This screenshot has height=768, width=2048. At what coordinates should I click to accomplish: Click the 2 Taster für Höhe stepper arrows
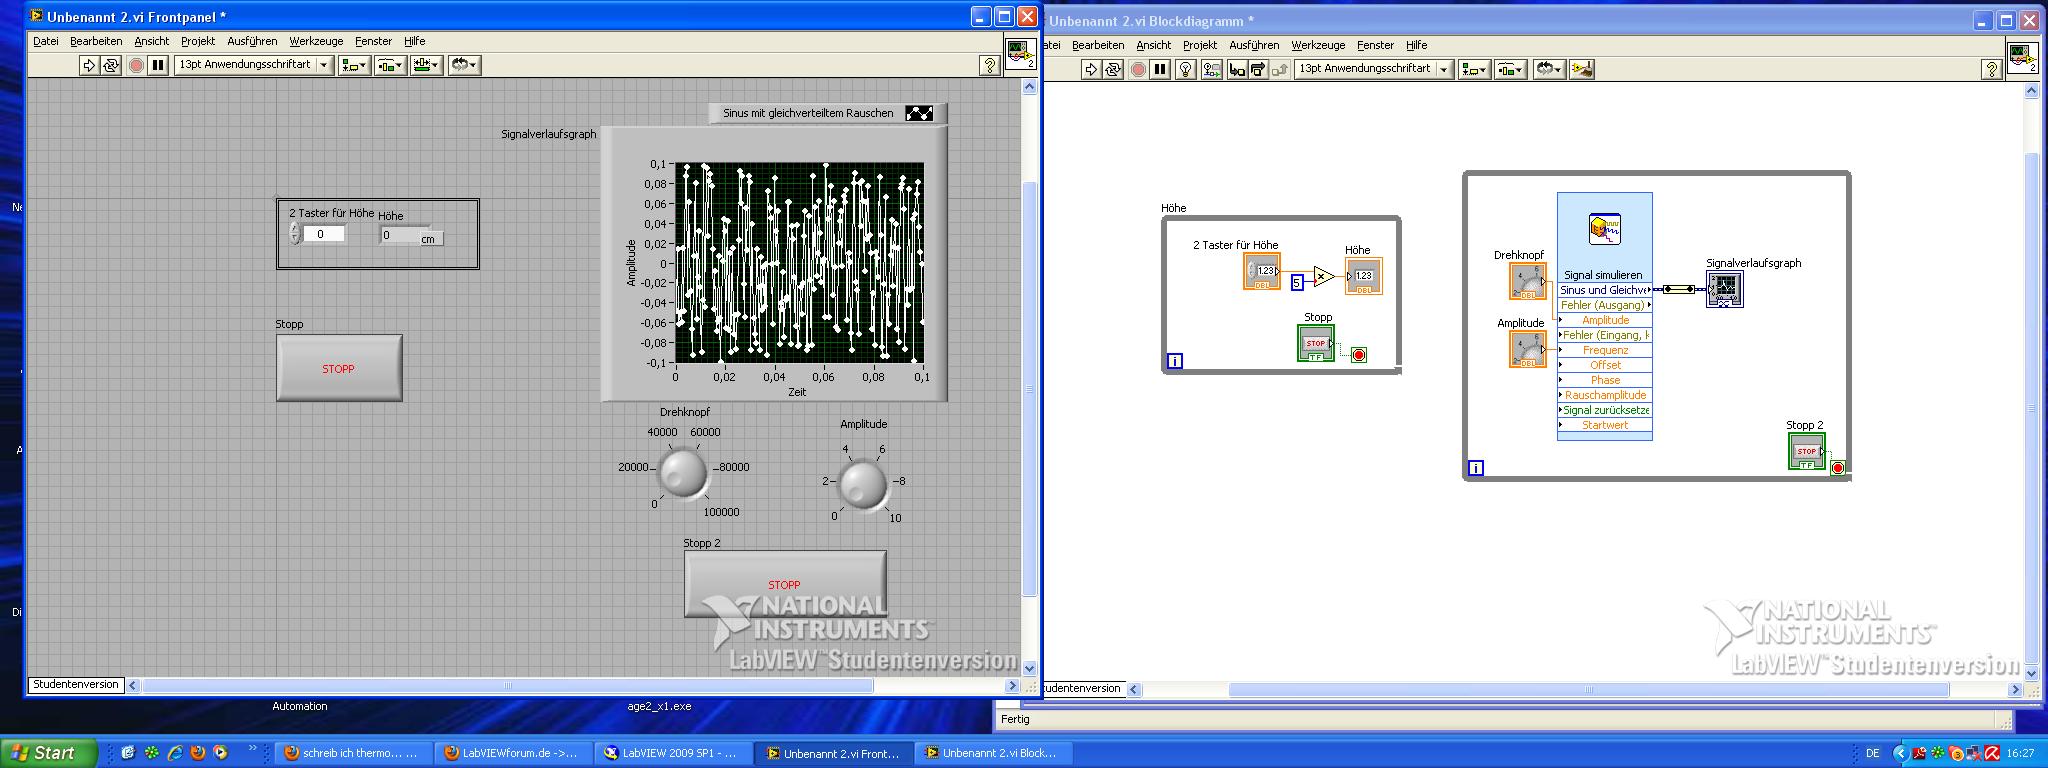[x=294, y=233]
